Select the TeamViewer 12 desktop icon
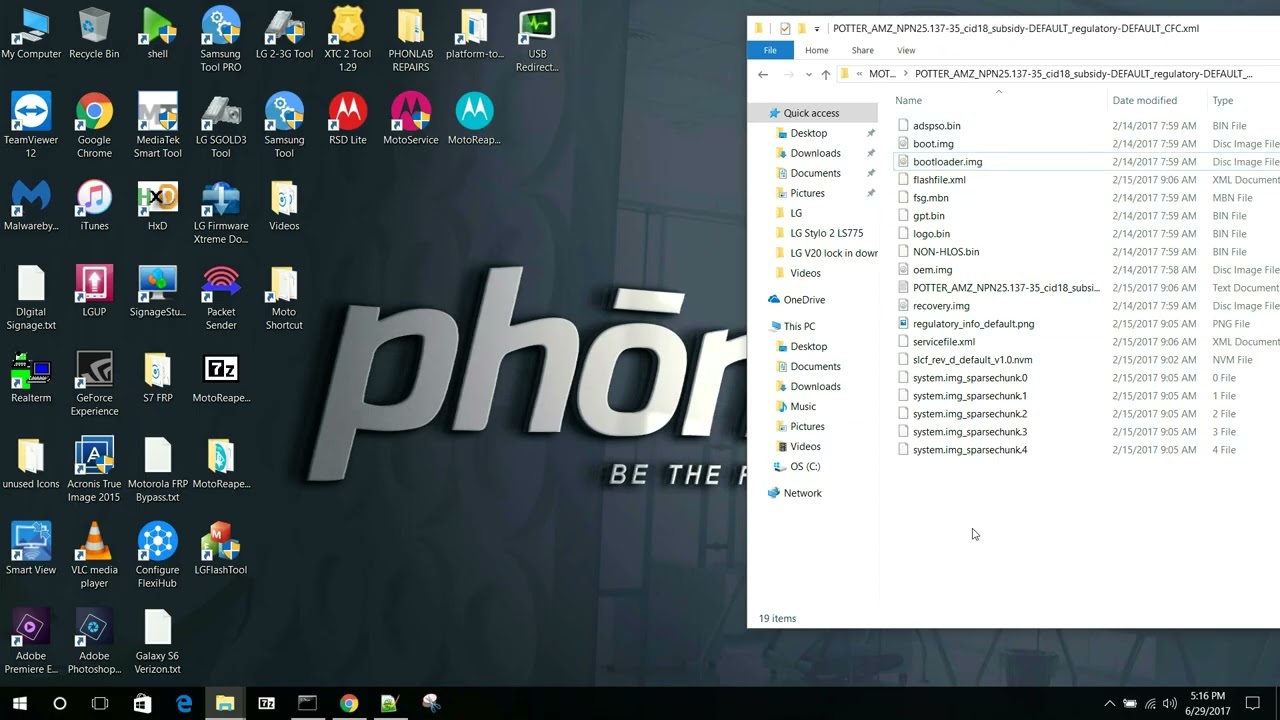The height and width of the screenshot is (720, 1280). click(31, 126)
